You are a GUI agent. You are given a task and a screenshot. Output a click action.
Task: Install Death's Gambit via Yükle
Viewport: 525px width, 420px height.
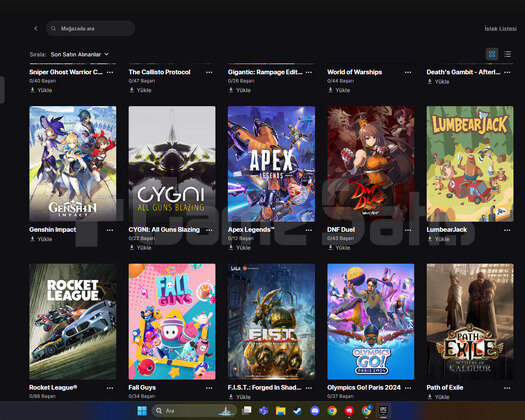[438, 81]
